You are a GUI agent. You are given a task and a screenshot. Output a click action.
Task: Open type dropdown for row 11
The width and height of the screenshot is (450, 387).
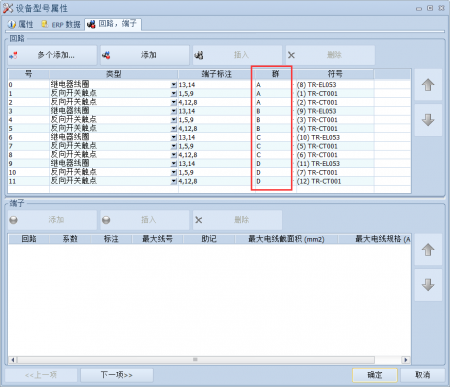[174, 181]
